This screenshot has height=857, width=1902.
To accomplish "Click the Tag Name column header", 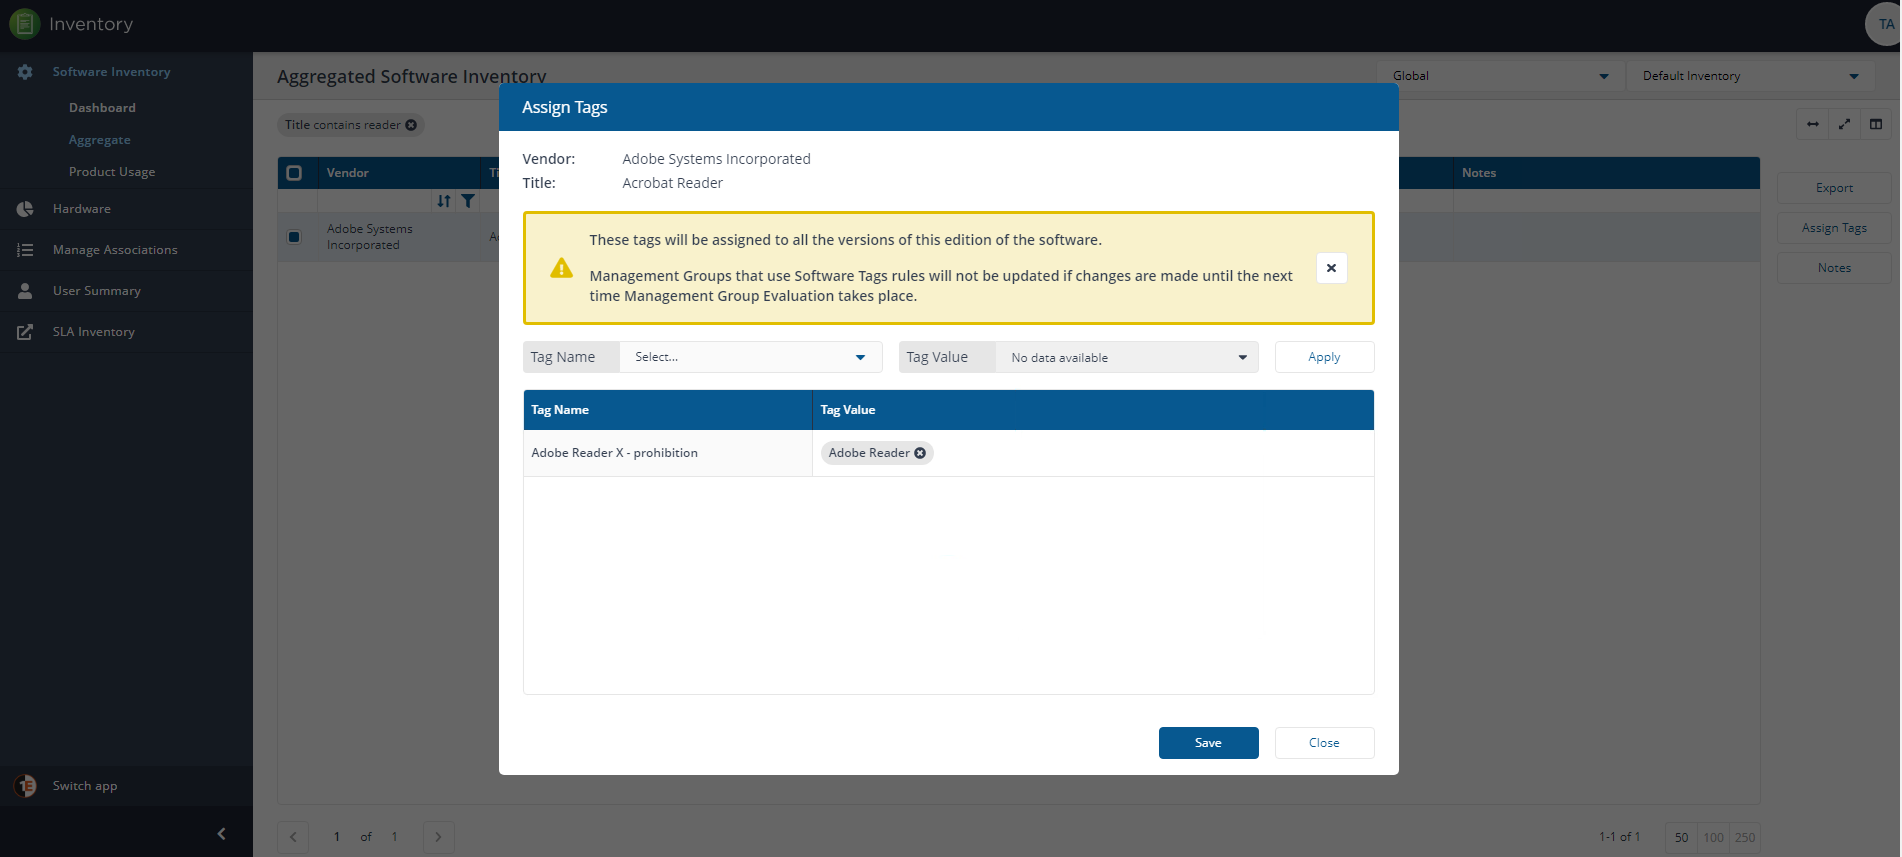I will click(x=668, y=410).
